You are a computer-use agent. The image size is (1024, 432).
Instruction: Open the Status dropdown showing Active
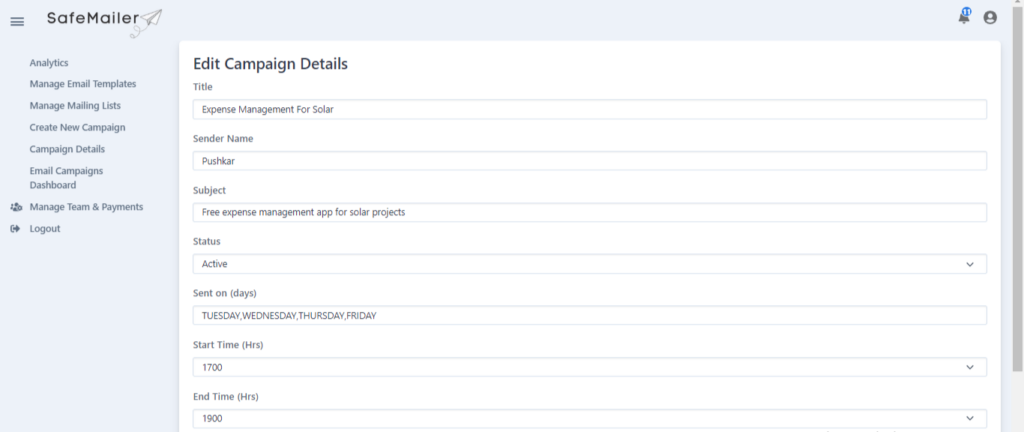pyautogui.click(x=590, y=264)
